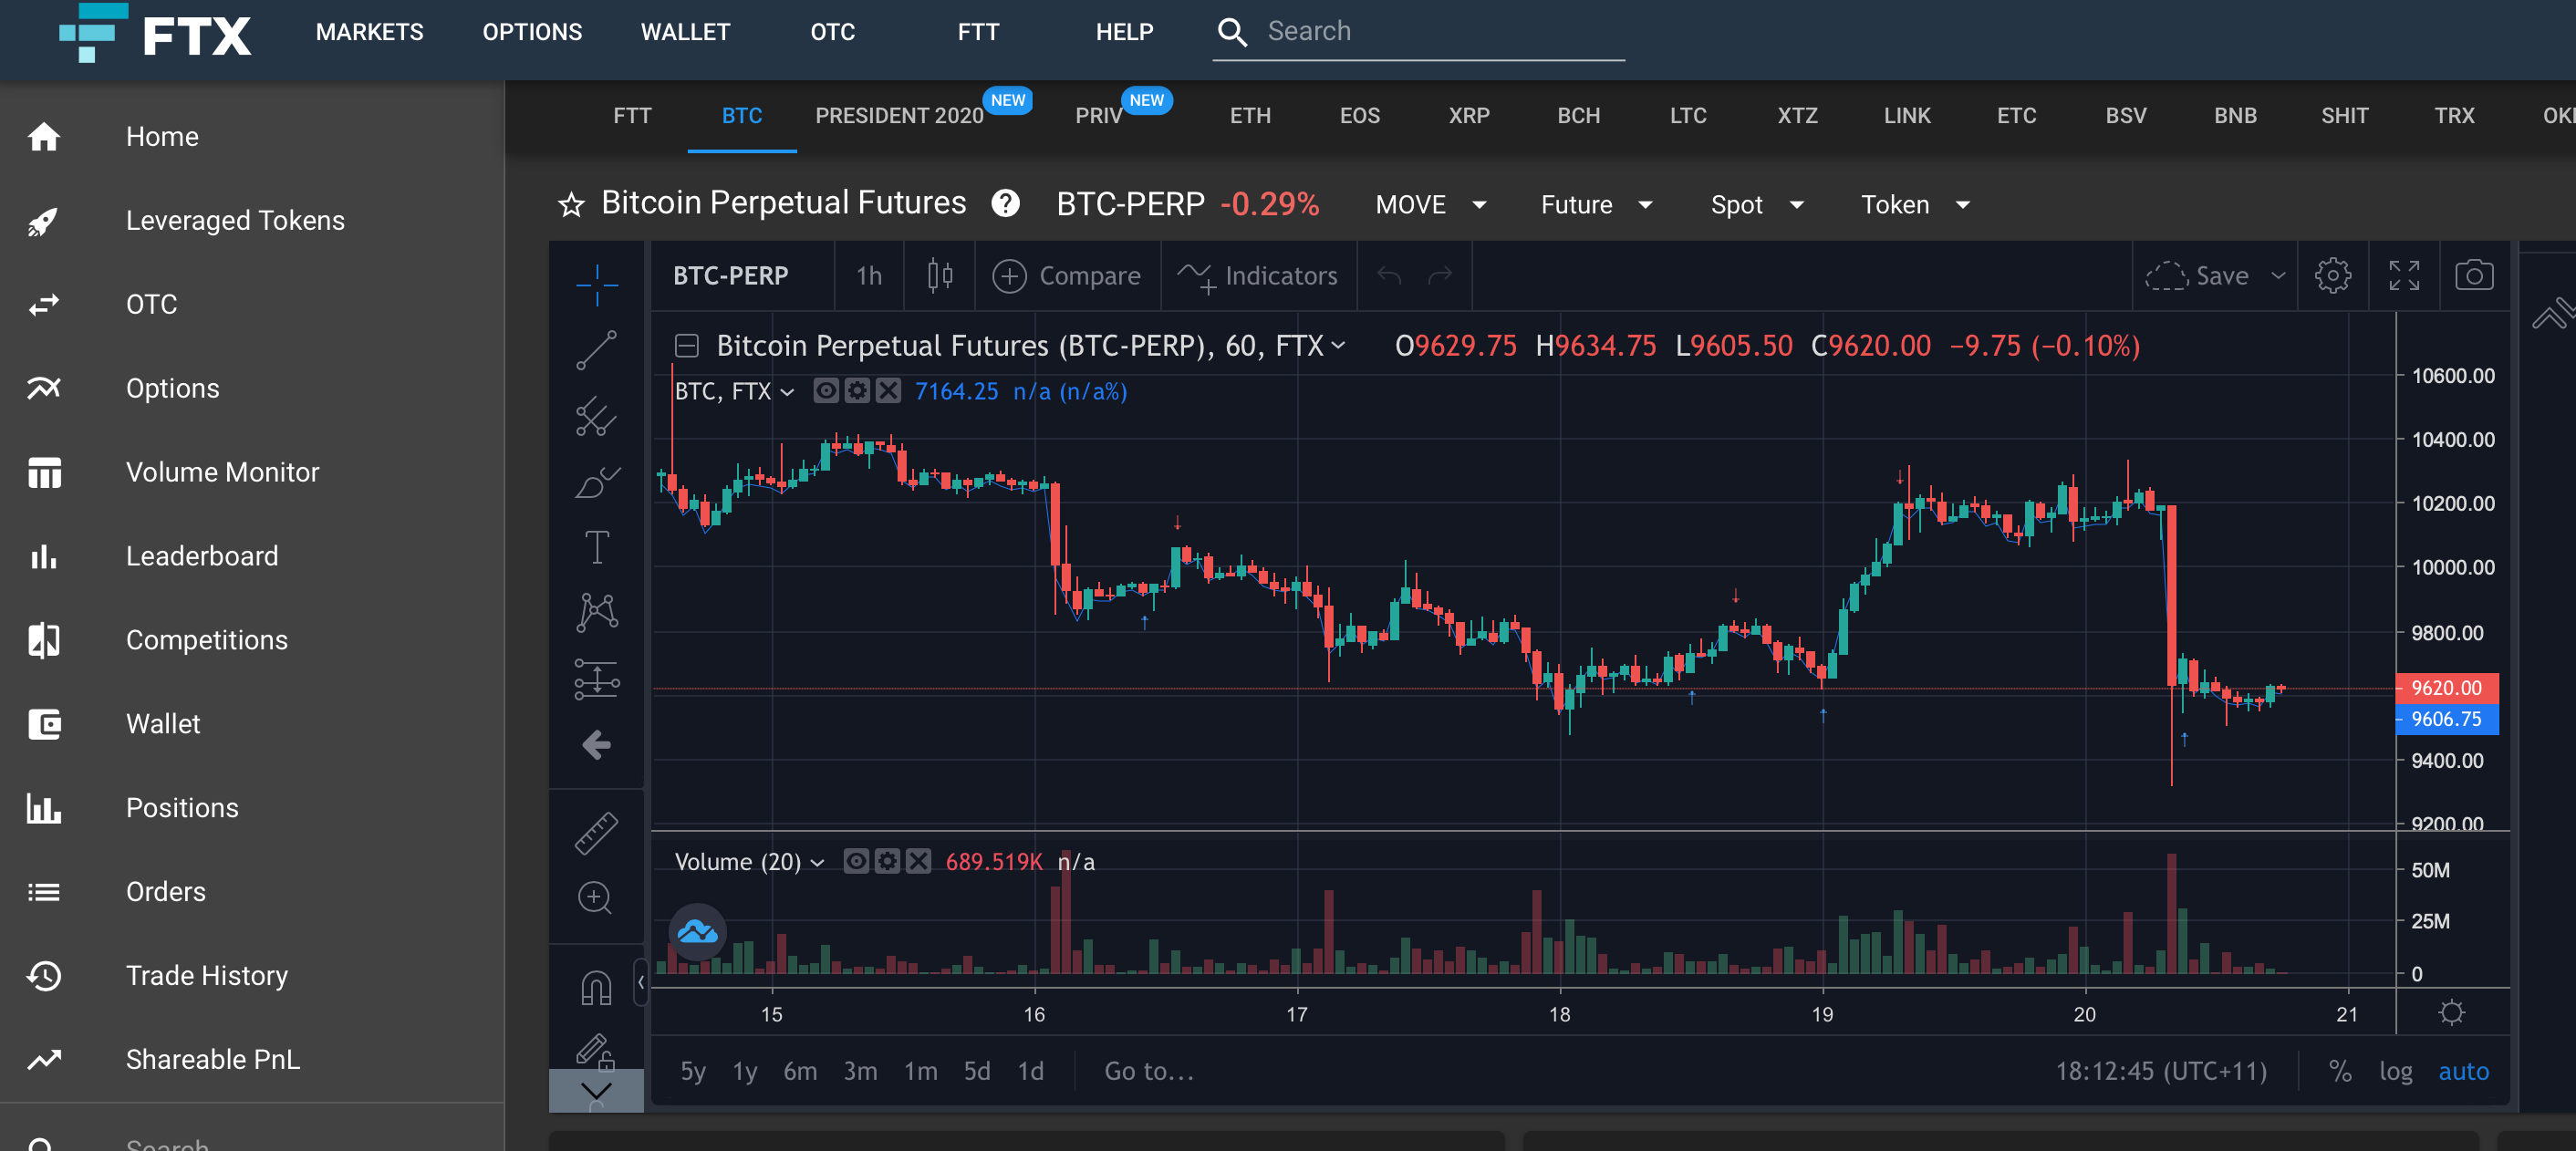This screenshot has height=1151, width=2576.
Task: Hide the Volume (20) indicator
Action: point(856,861)
